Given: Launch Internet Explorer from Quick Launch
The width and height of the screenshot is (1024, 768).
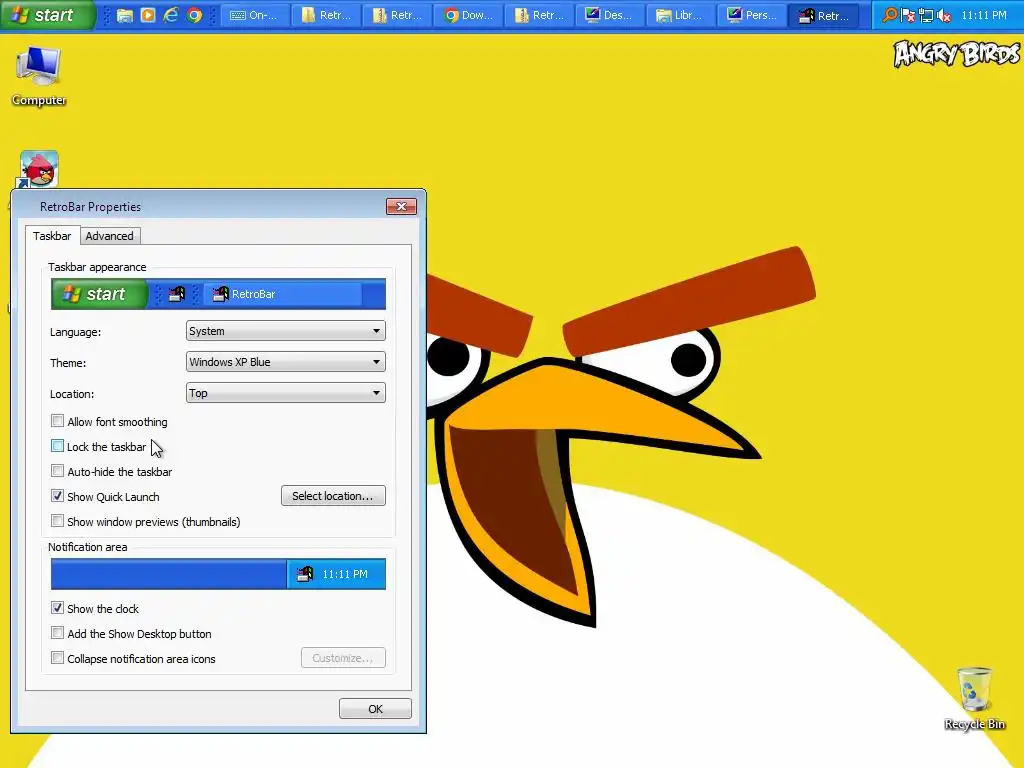Looking at the screenshot, I should tap(171, 15).
